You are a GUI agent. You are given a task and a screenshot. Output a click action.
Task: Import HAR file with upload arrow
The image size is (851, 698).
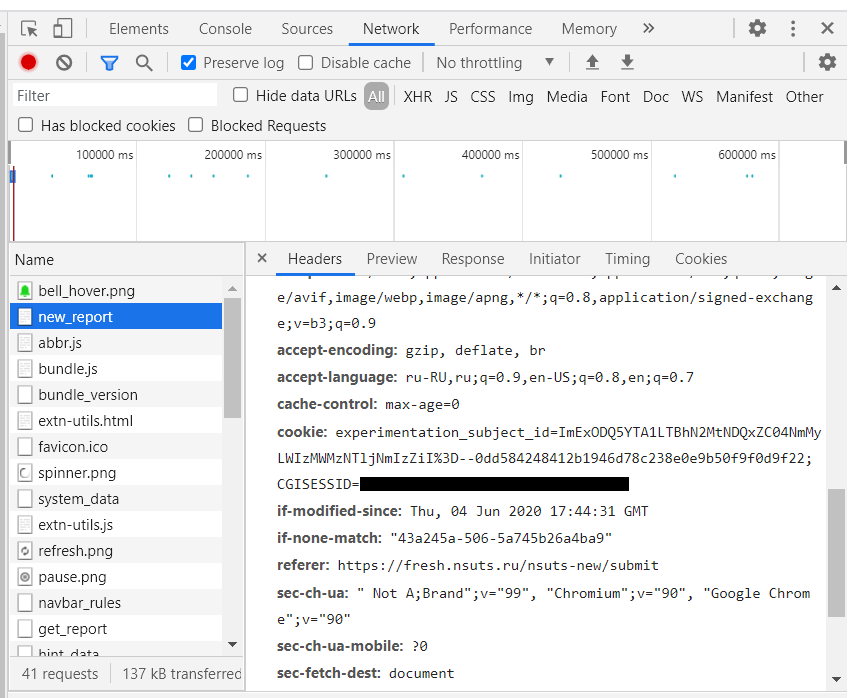[x=592, y=62]
